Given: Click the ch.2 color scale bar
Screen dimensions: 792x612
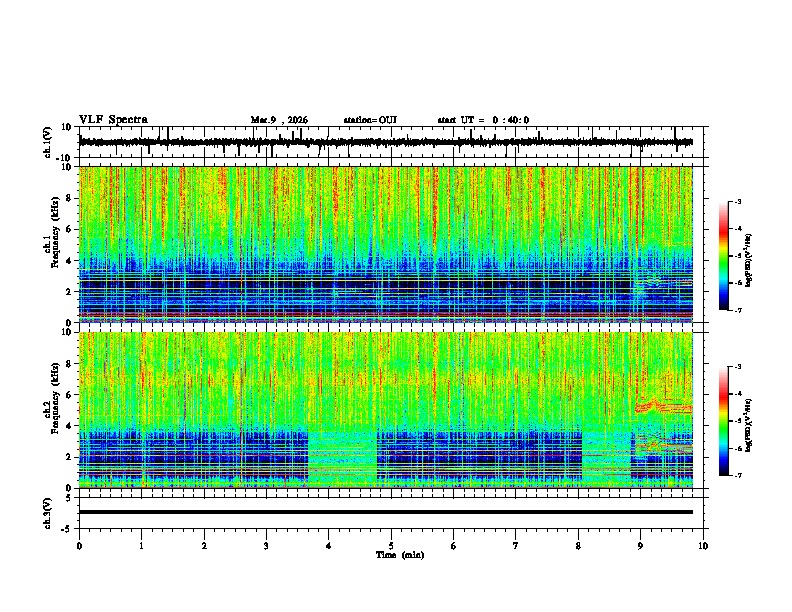Looking at the screenshot, I should 723,421.
